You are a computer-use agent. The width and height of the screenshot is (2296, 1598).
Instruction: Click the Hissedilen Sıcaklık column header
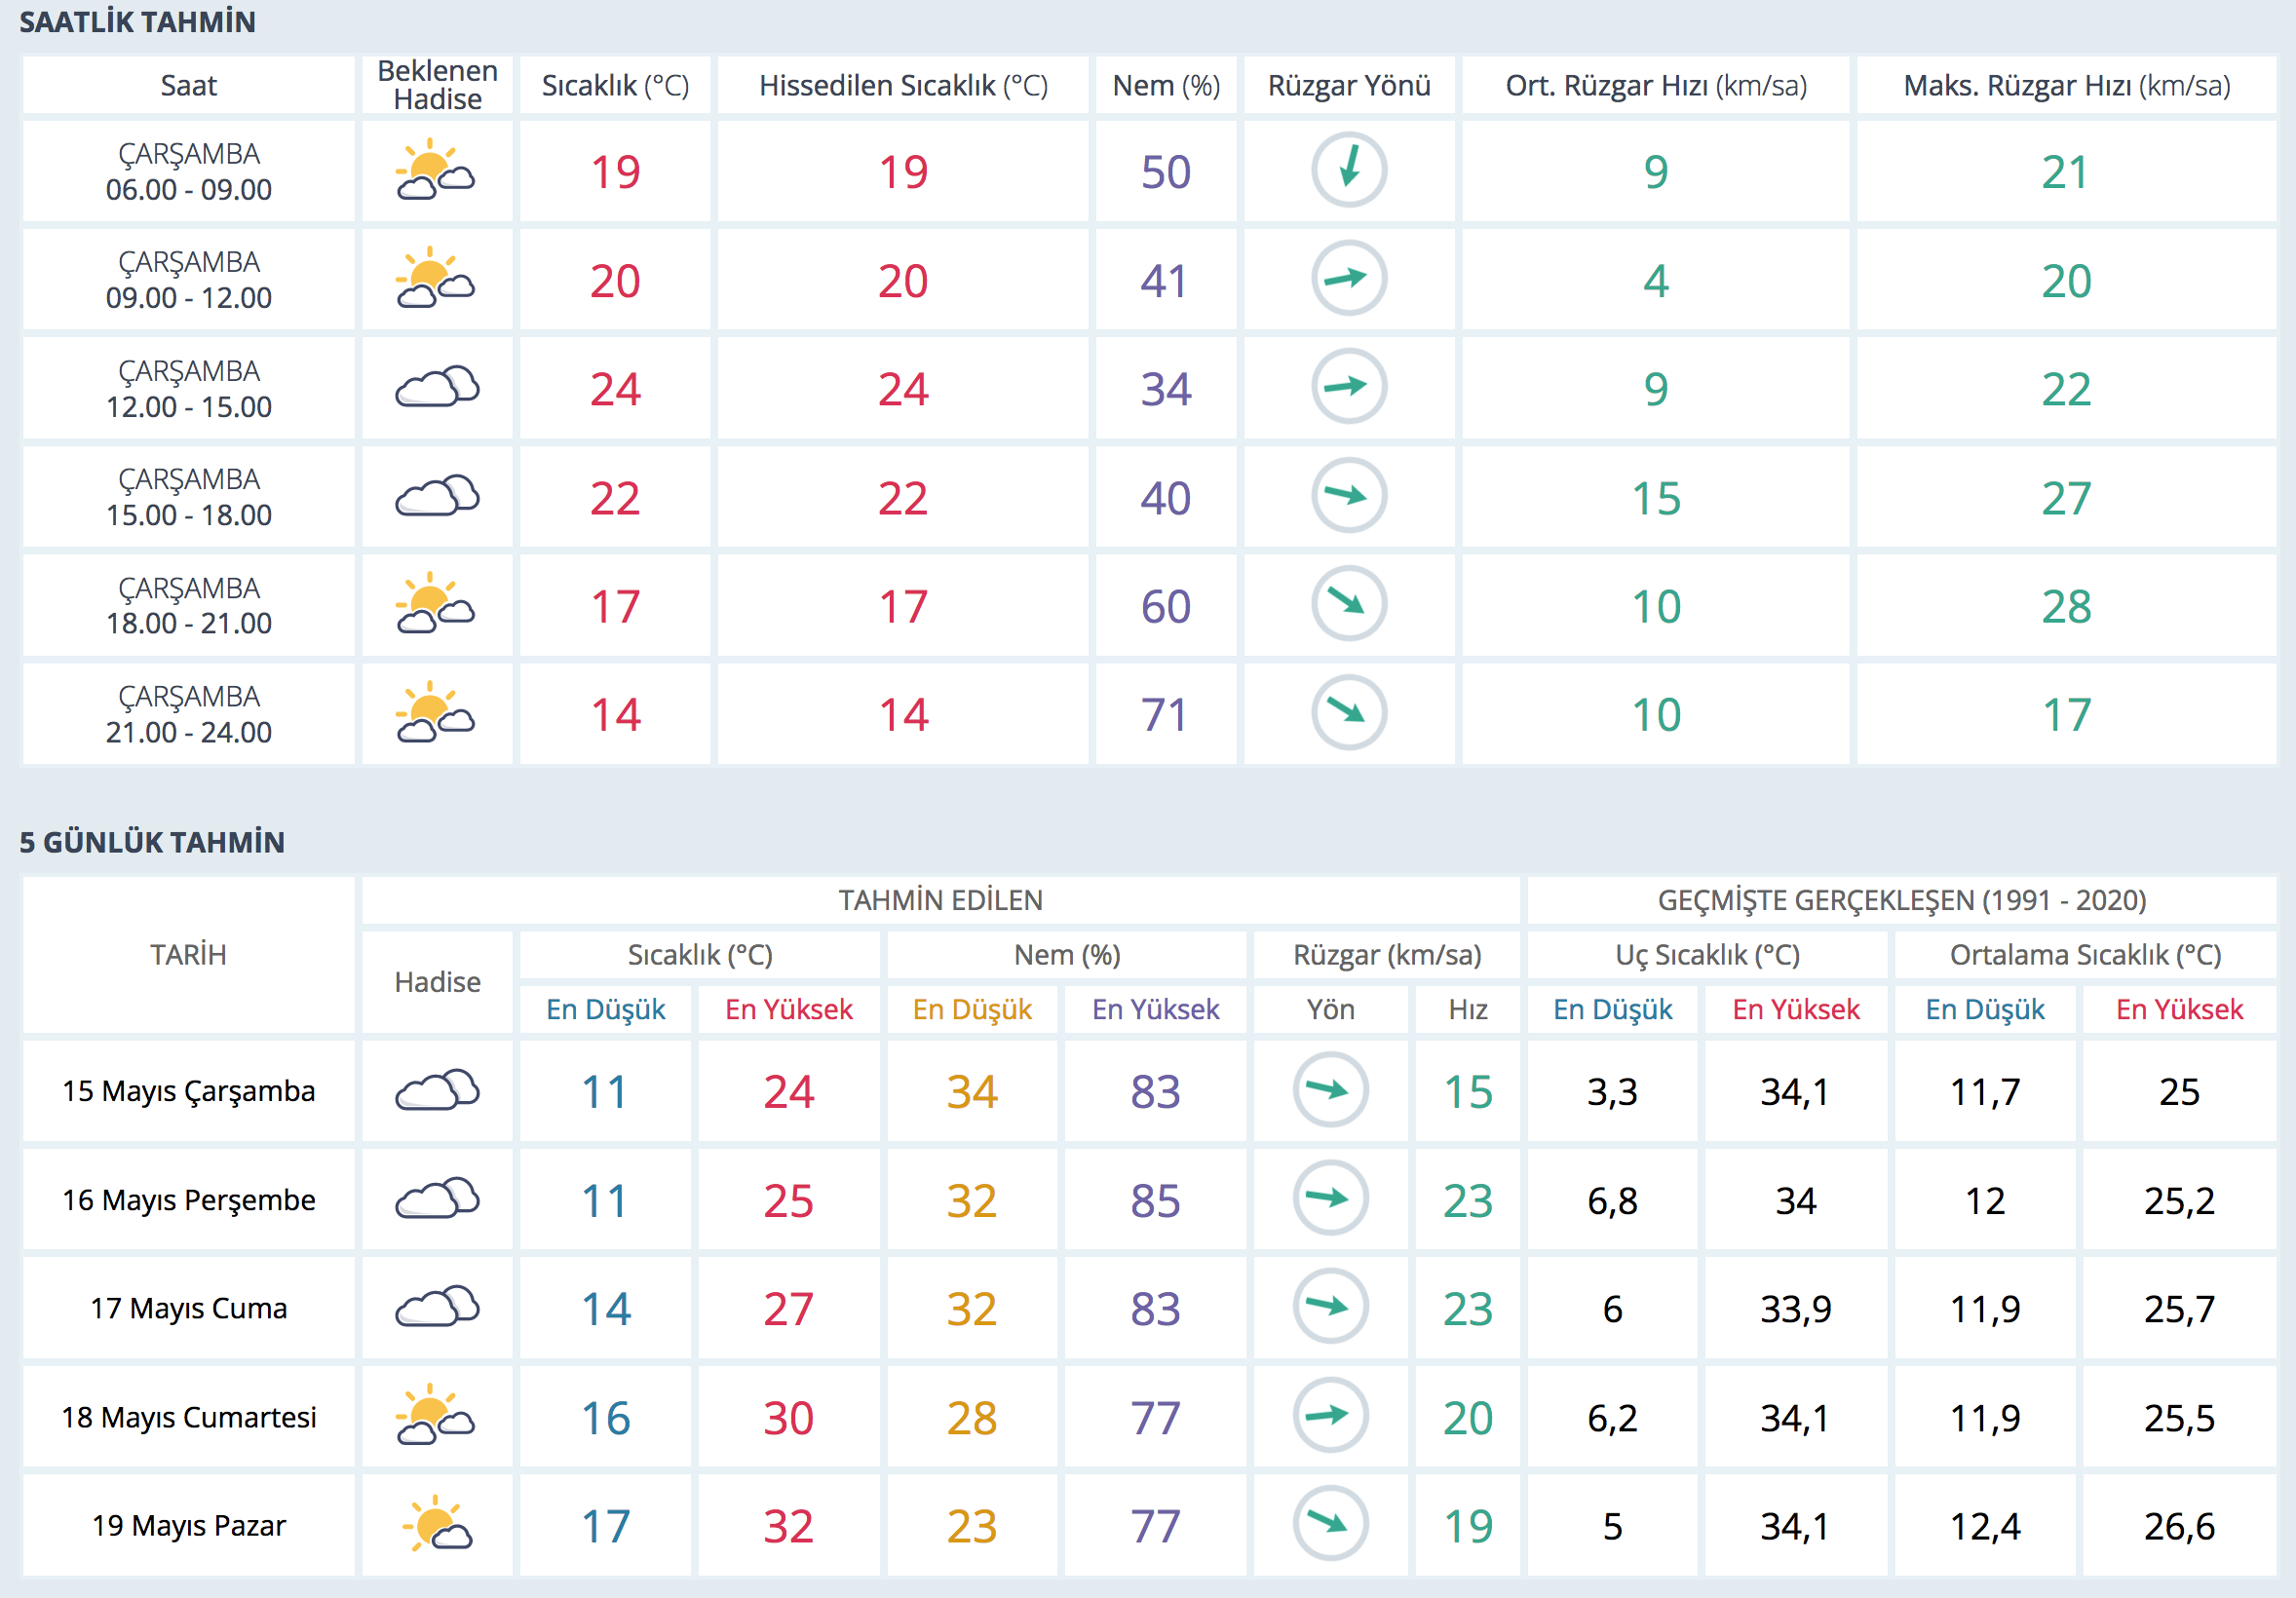903,86
